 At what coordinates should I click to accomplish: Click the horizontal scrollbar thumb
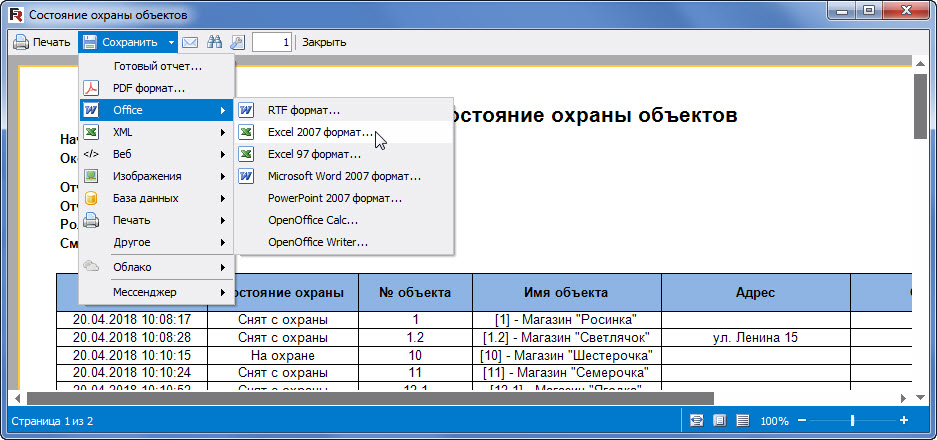point(370,398)
